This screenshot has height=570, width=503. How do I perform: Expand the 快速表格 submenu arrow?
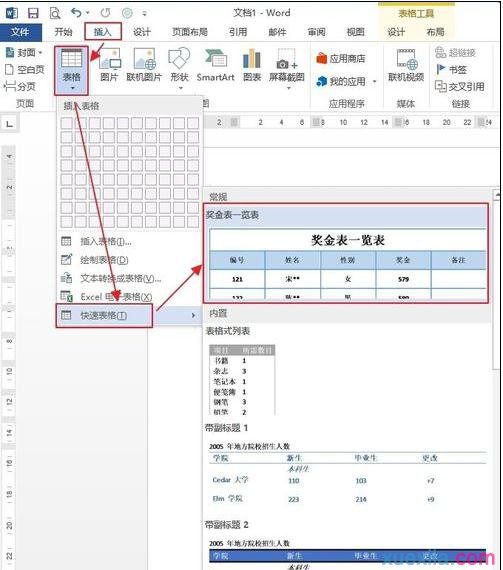coord(194,315)
